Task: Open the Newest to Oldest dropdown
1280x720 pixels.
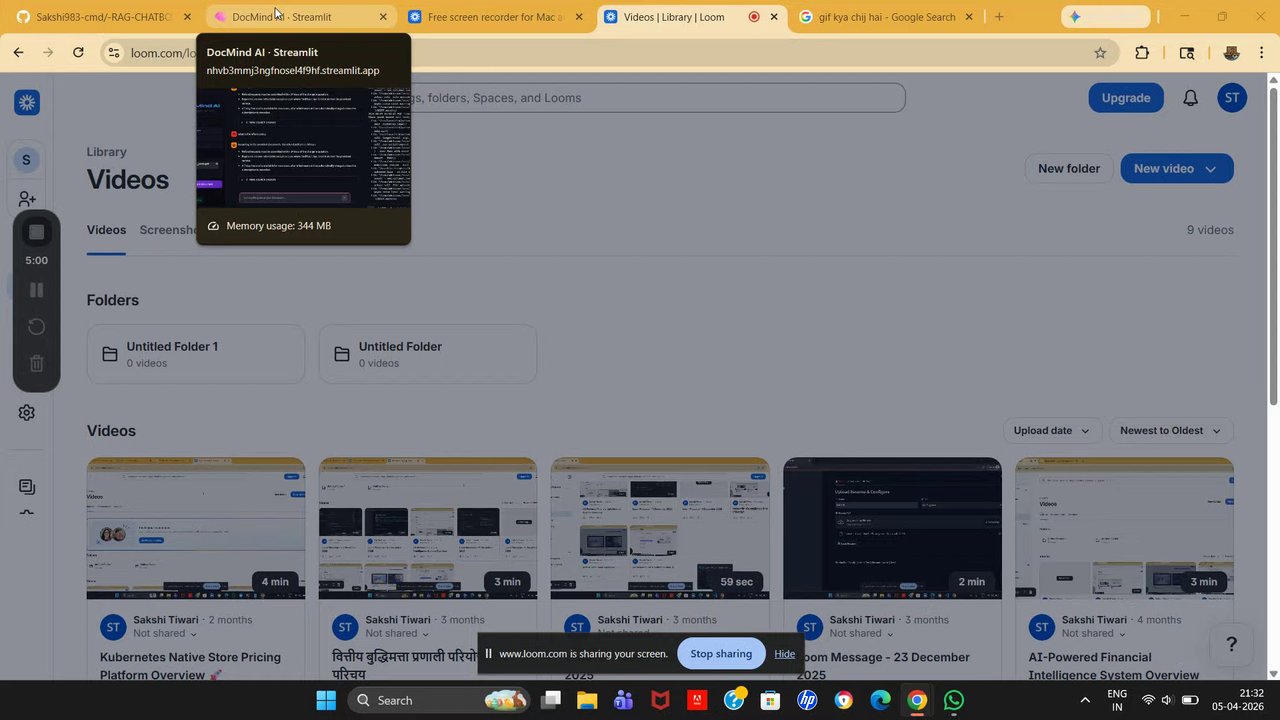Action: (x=1171, y=431)
